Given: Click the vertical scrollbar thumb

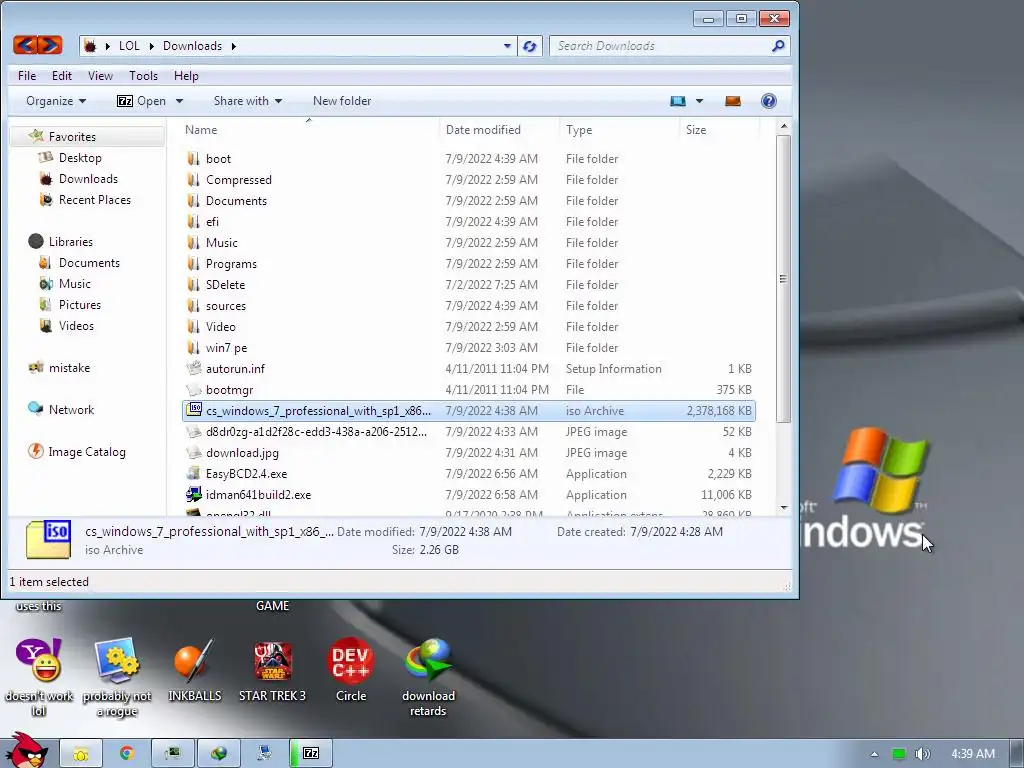Looking at the screenshot, I should (784, 278).
